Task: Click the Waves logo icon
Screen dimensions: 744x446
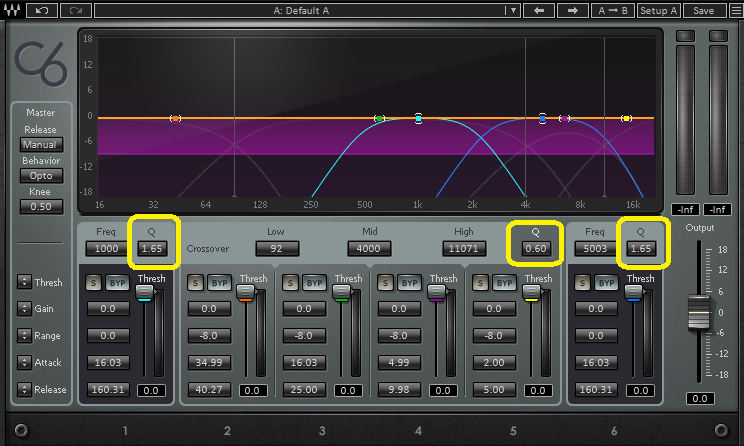Action: click(x=12, y=10)
